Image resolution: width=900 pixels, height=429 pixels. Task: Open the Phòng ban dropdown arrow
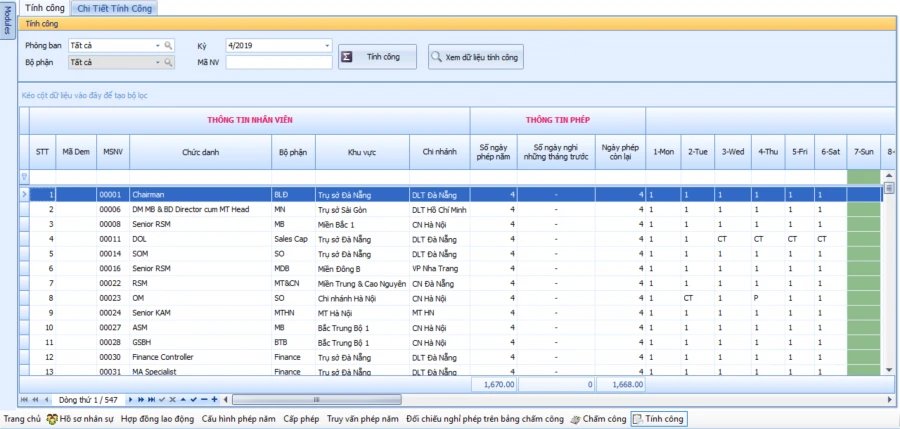pyautogui.click(x=158, y=45)
